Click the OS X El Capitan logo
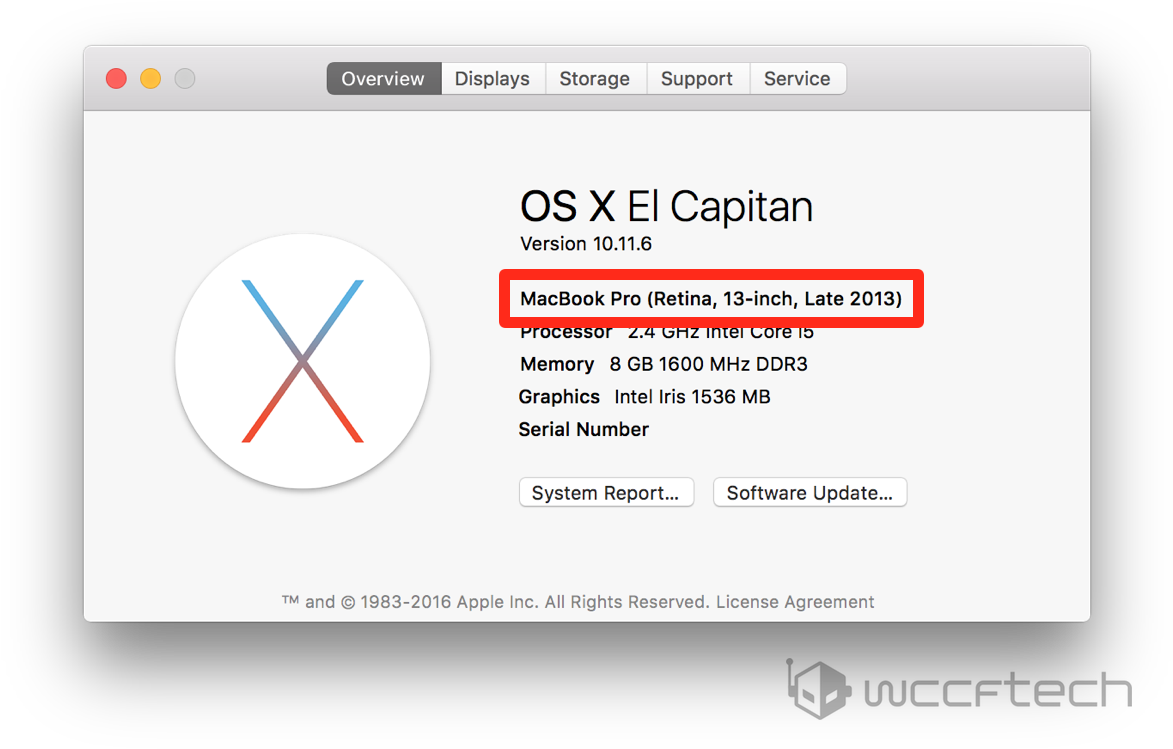1173x749 pixels. 302,361
